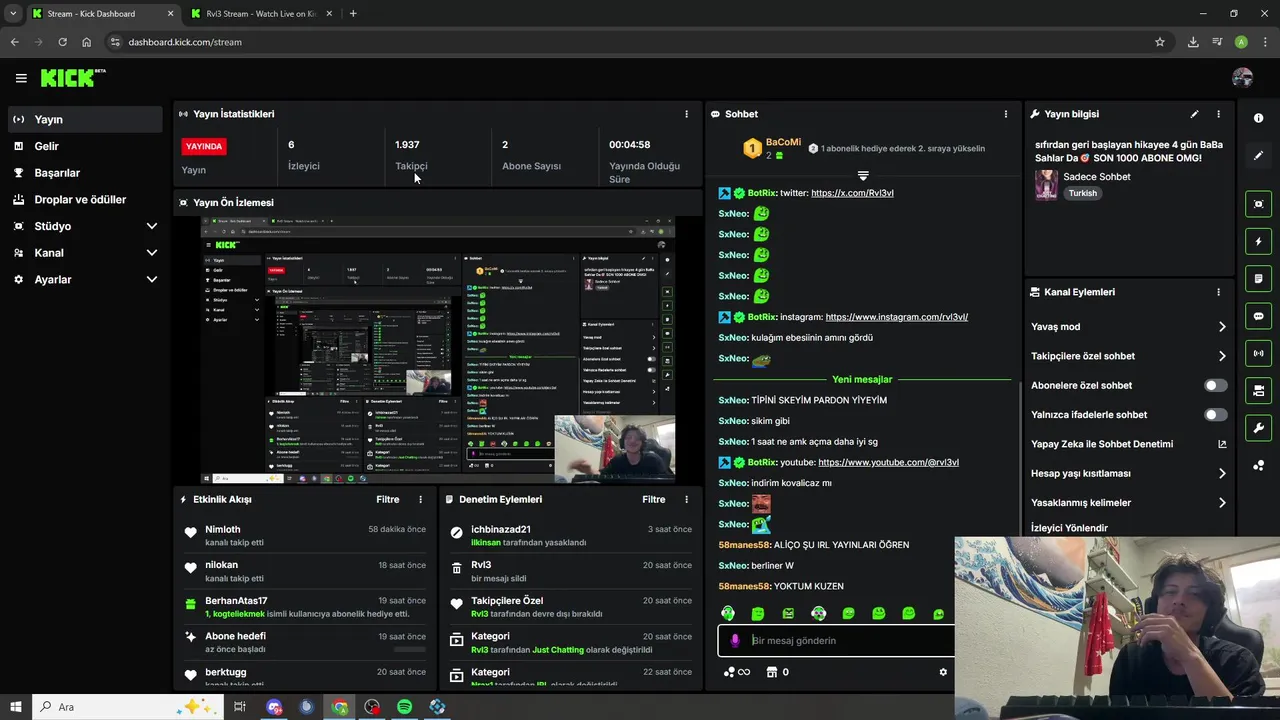This screenshot has width=1280, height=720.
Task: Go to Droplar ve ödüller sidebar item
Action: [x=85, y=199]
